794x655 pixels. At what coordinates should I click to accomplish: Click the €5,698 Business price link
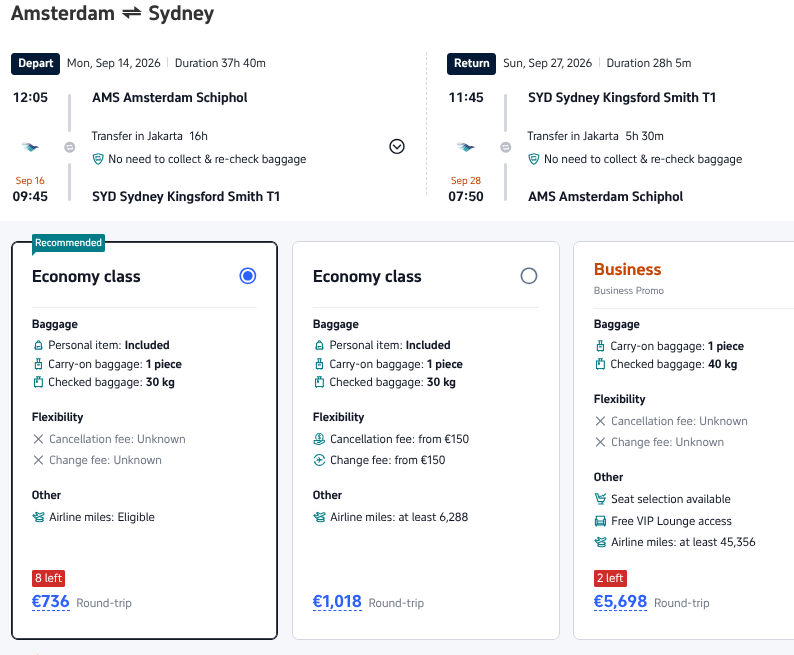[620, 602]
